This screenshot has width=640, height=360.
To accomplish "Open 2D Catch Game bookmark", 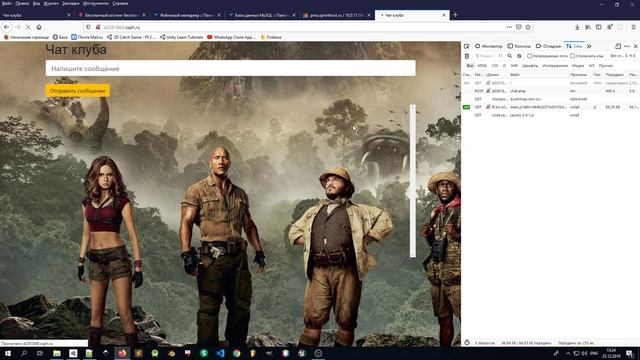I will point(131,37).
